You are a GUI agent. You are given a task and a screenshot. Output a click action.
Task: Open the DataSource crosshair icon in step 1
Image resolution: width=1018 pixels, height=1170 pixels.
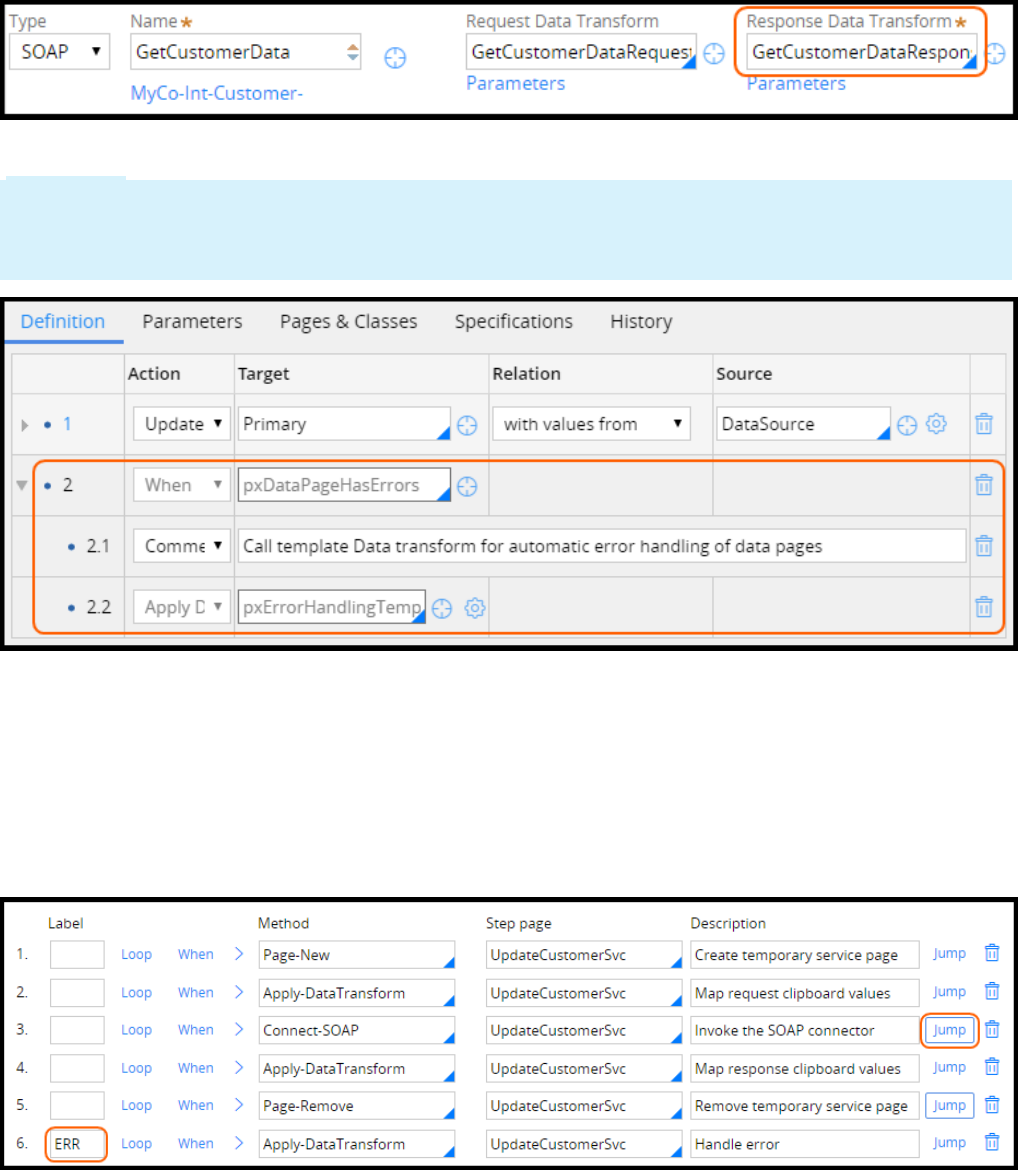tap(907, 425)
